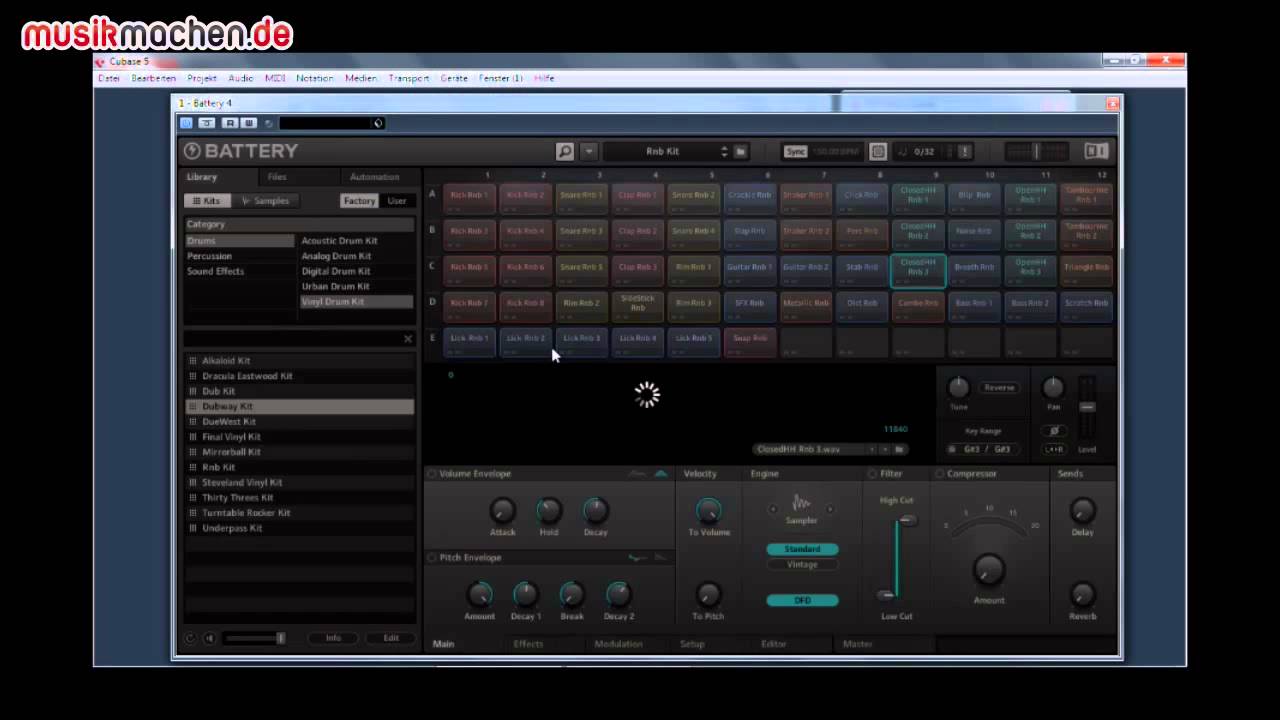Open dropdown arrow next to search icon
The width and height of the screenshot is (1280, 720).
pyautogui.click(x=589, y=151)
